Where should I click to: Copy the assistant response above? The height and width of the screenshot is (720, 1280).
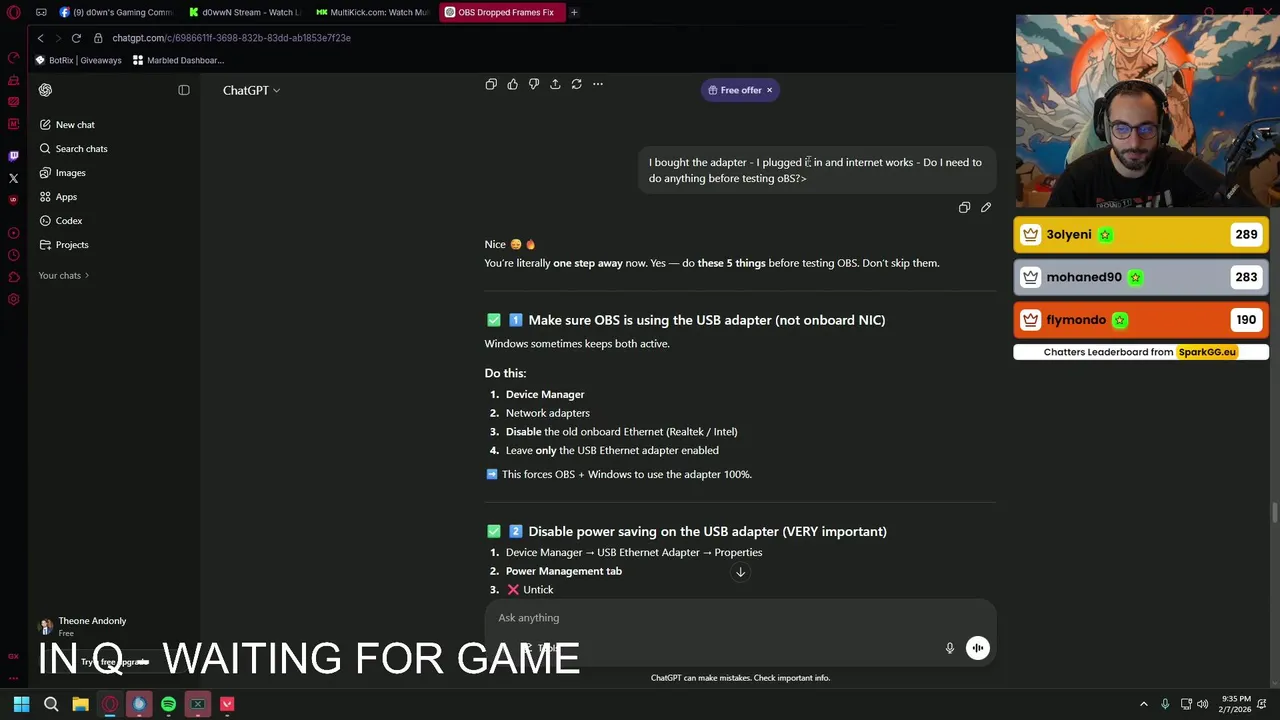pyautogui.click(x=491, y=84)
